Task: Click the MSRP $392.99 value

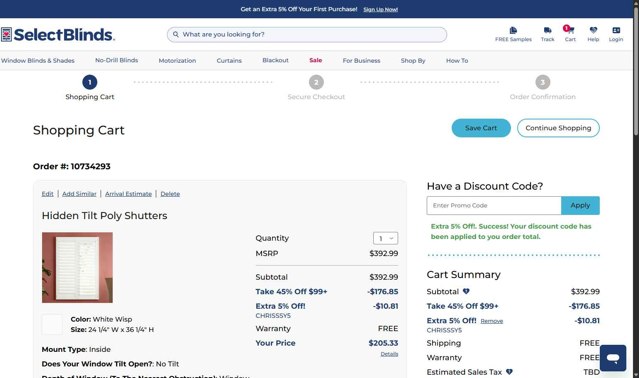Action: [383, 253]
